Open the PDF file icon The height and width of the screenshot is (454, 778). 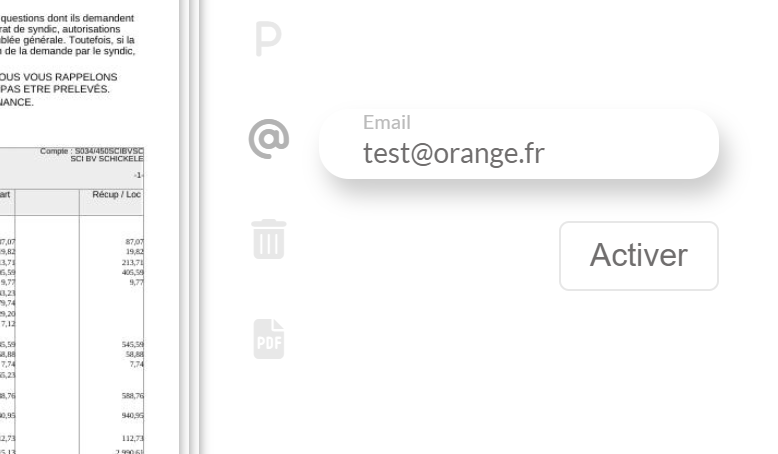[269, 339]
